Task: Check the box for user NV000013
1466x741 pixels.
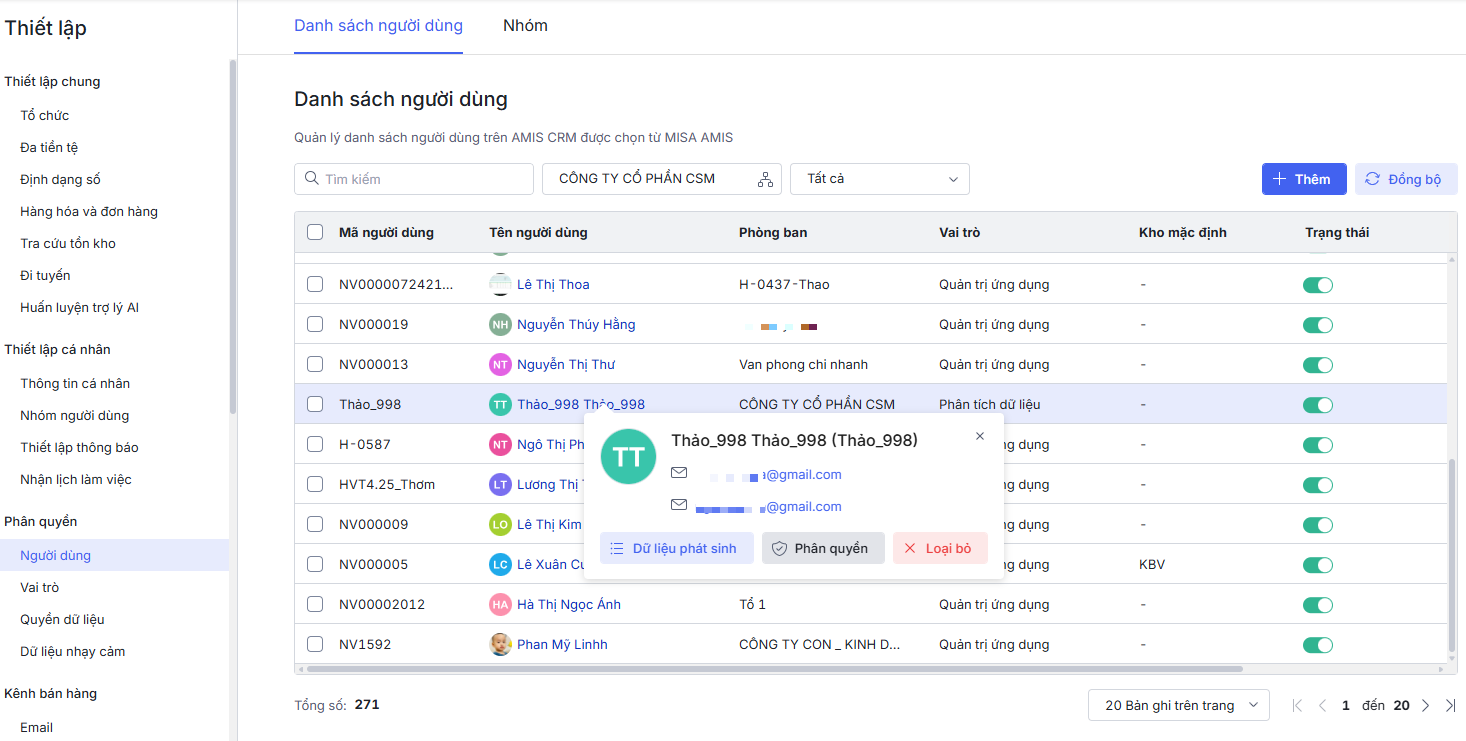Action: [315, 364]
